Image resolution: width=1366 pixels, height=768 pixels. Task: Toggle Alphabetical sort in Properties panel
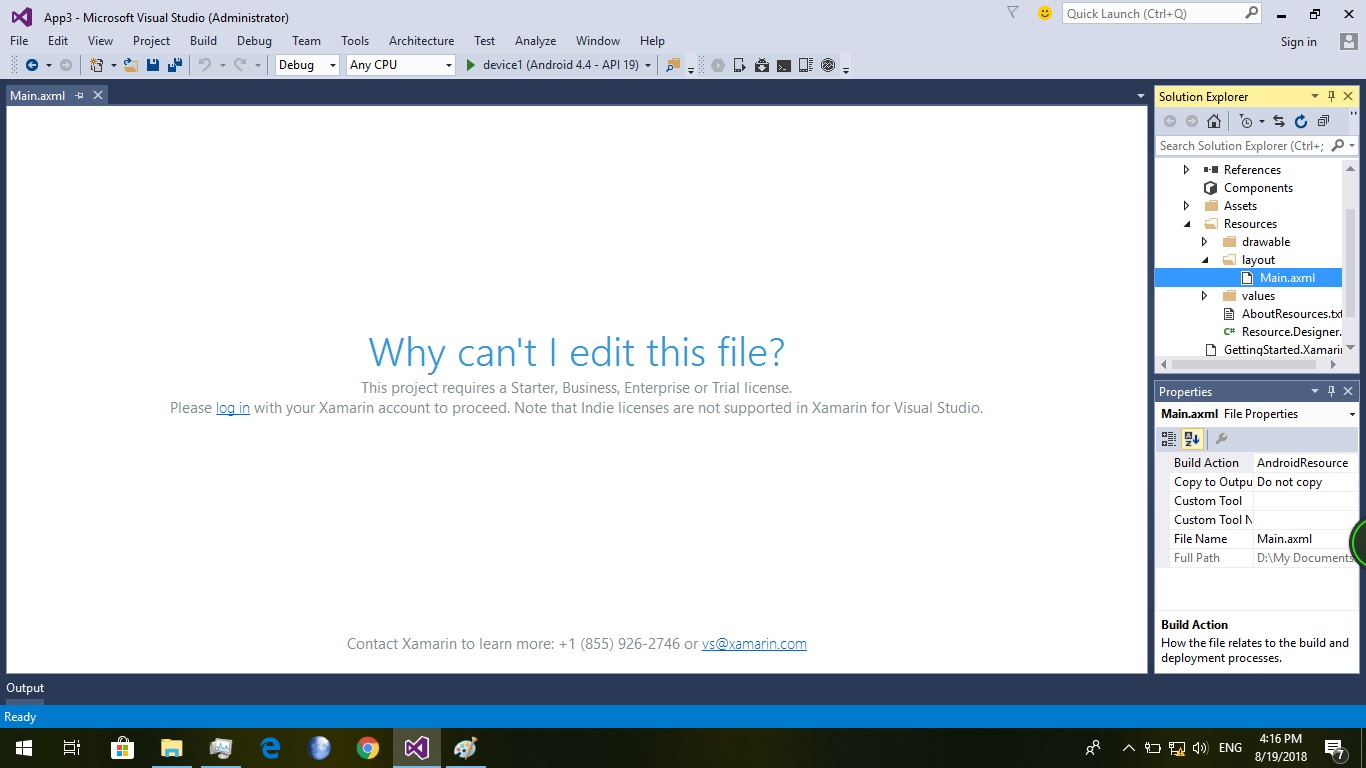point(1192,439)
